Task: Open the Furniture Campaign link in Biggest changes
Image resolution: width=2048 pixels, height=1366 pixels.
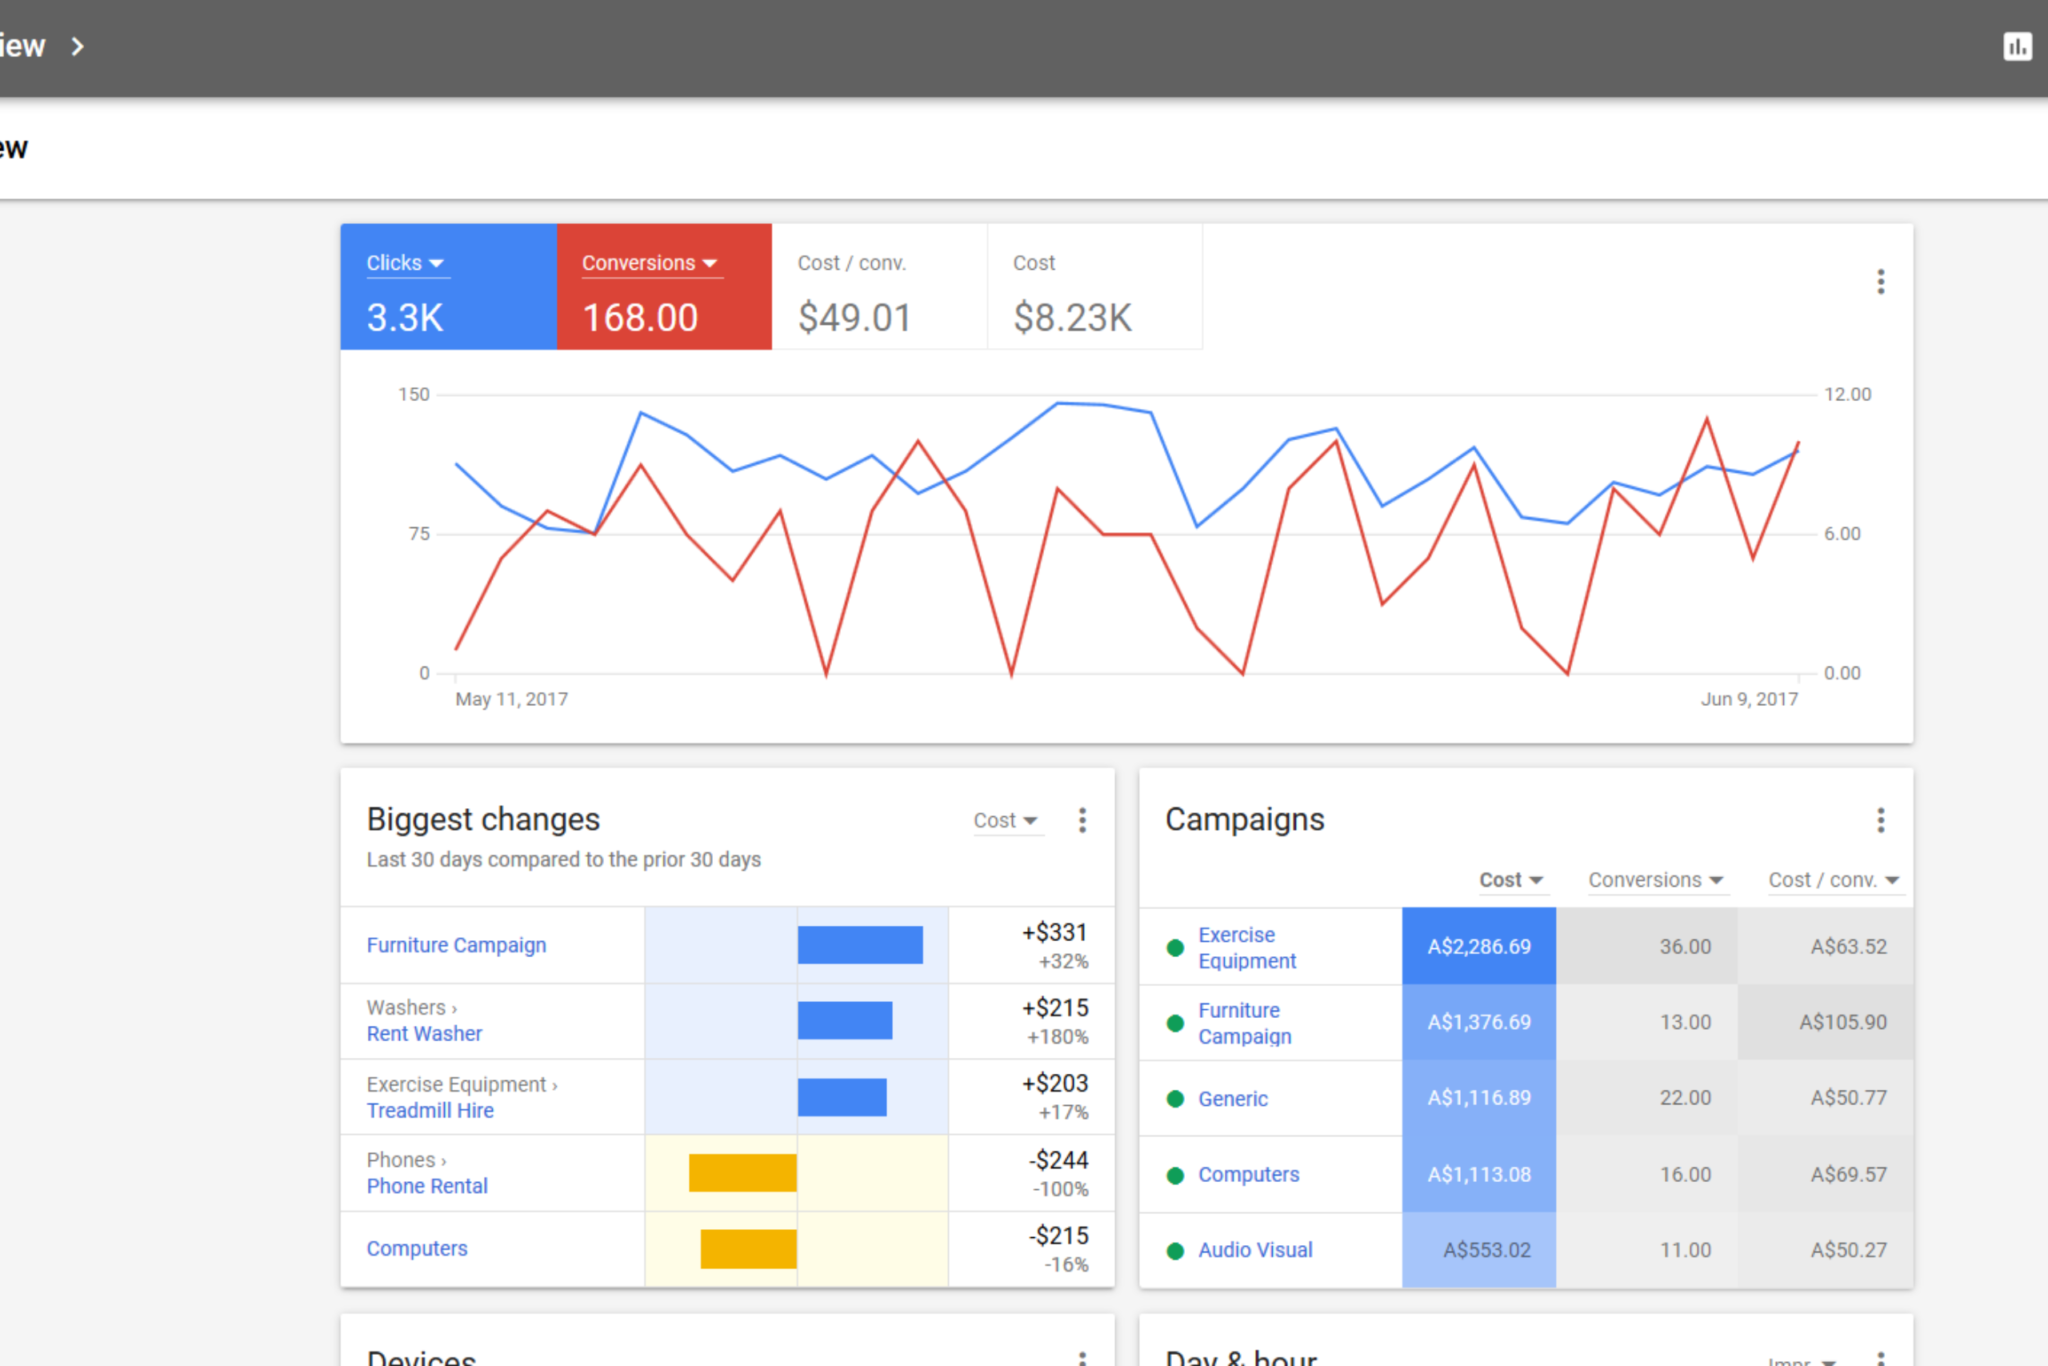Action: pyautogui.click(x=456, y=945)
